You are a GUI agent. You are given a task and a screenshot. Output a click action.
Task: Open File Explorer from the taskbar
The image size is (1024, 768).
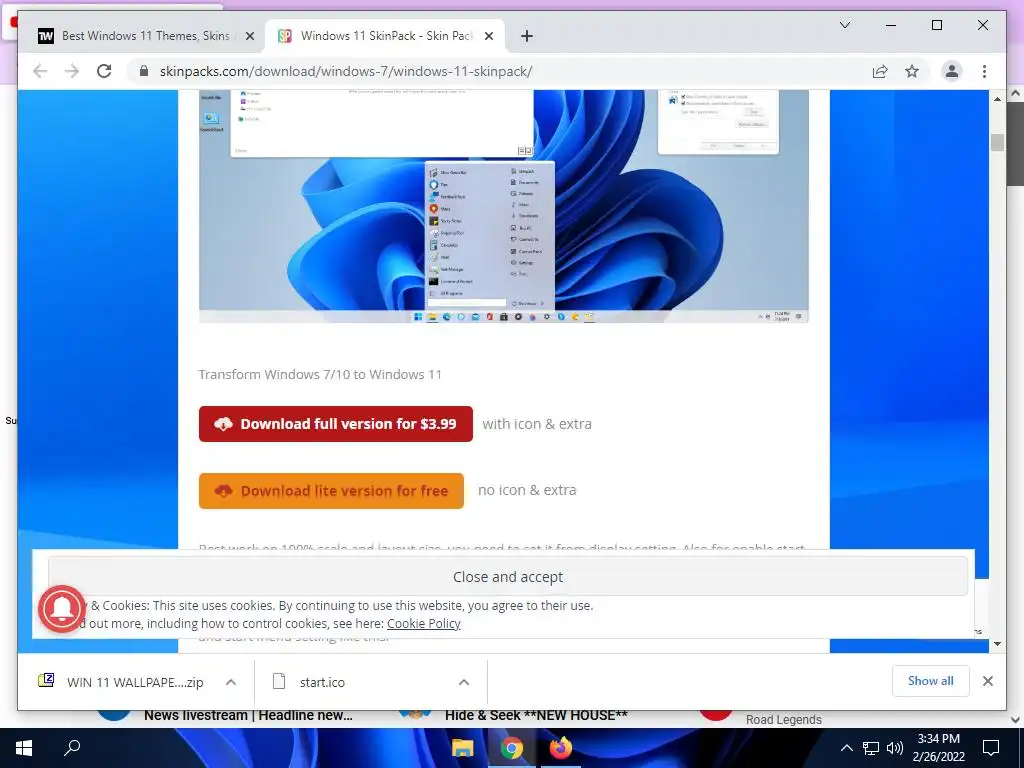(x=463, y=748)
